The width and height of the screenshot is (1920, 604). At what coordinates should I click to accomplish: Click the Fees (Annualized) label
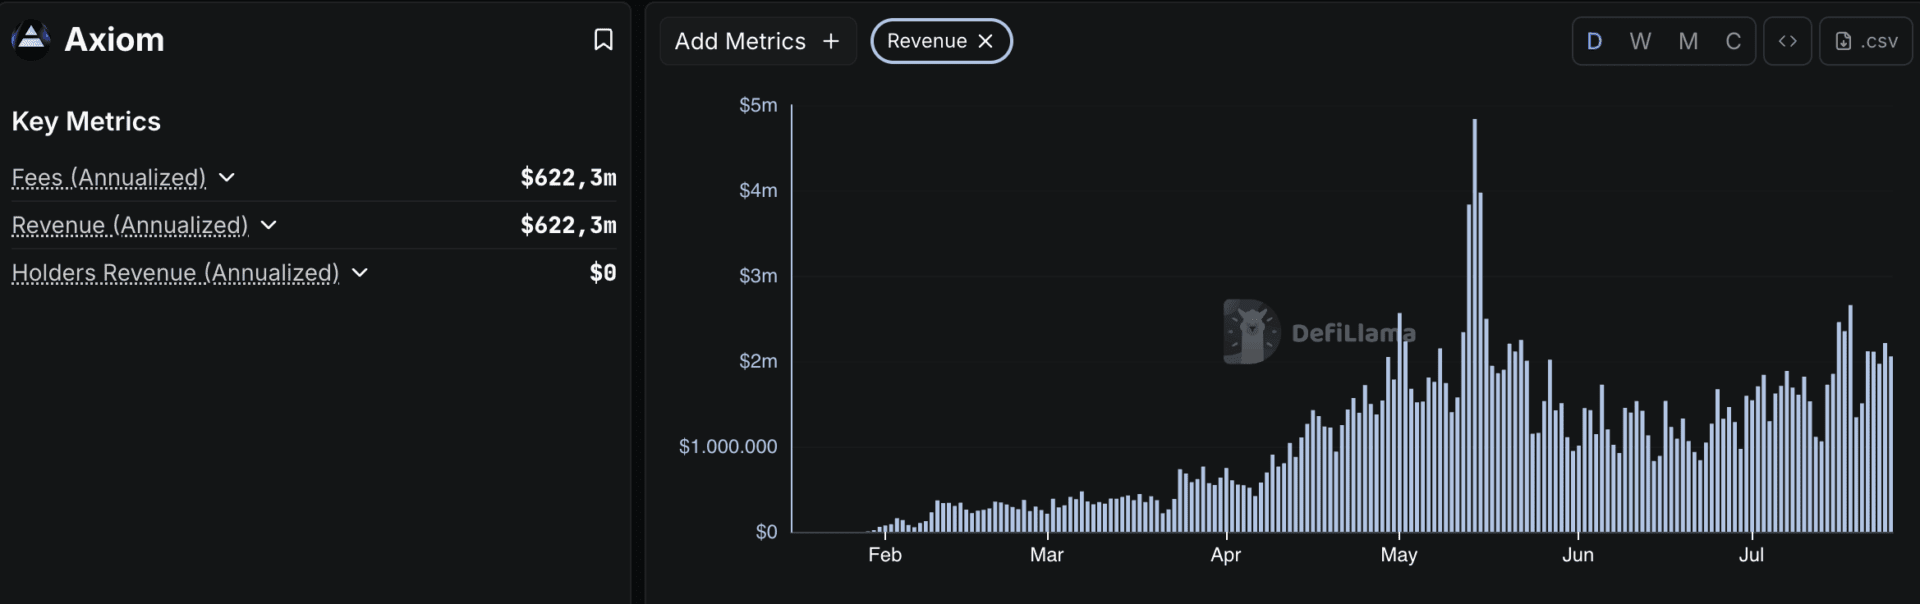[109, 178]
